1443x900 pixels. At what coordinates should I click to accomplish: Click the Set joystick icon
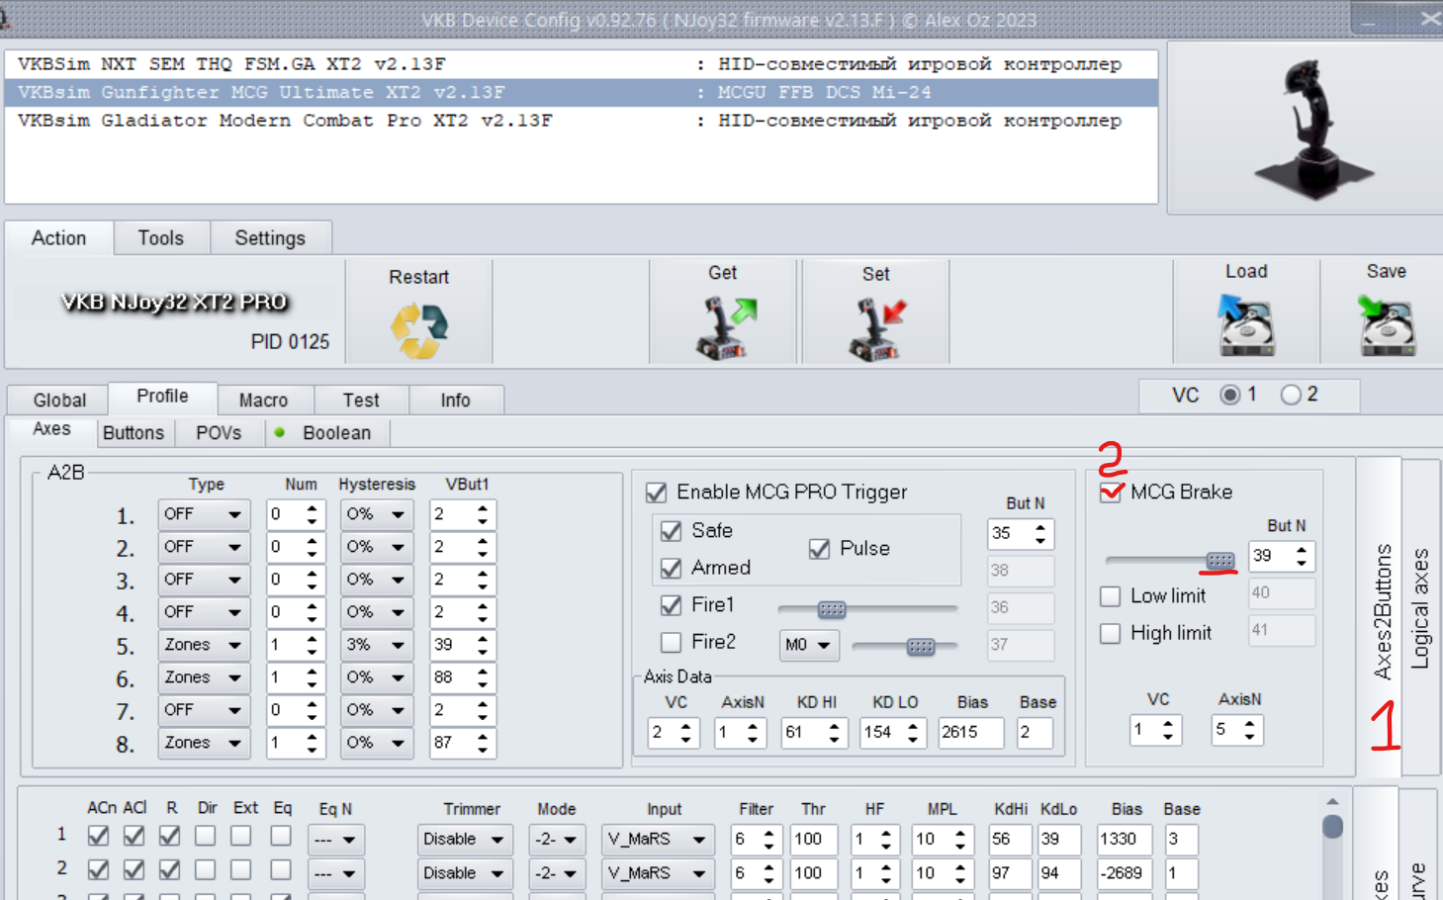[876, 328]
